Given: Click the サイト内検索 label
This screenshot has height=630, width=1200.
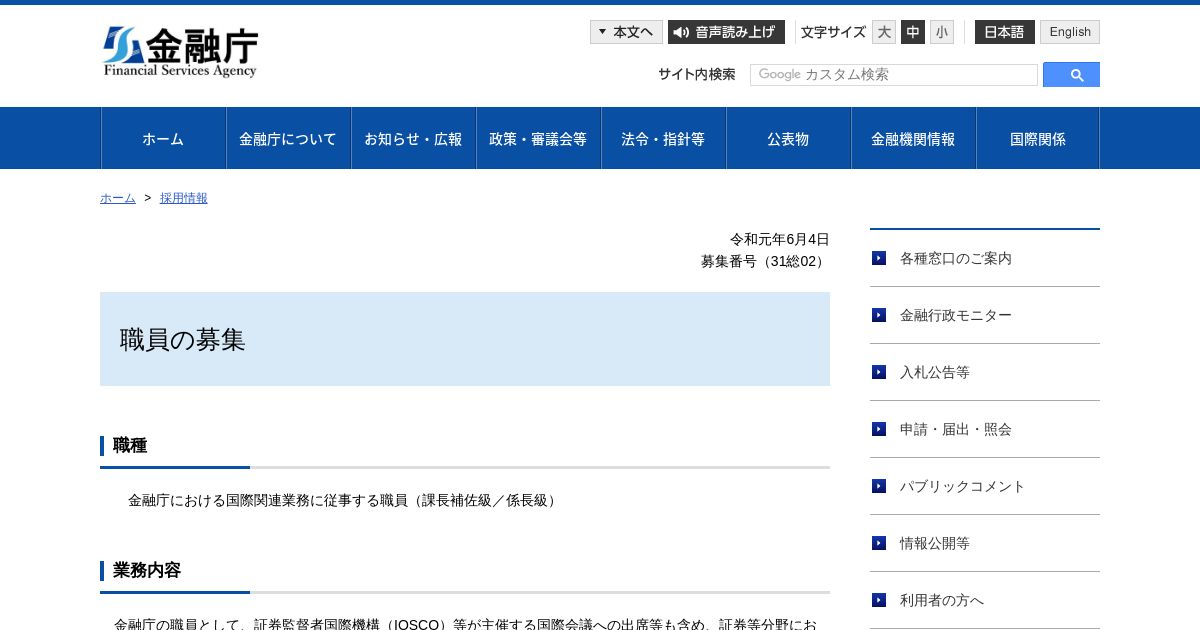Looking at the screenshot, I should 697,74.
